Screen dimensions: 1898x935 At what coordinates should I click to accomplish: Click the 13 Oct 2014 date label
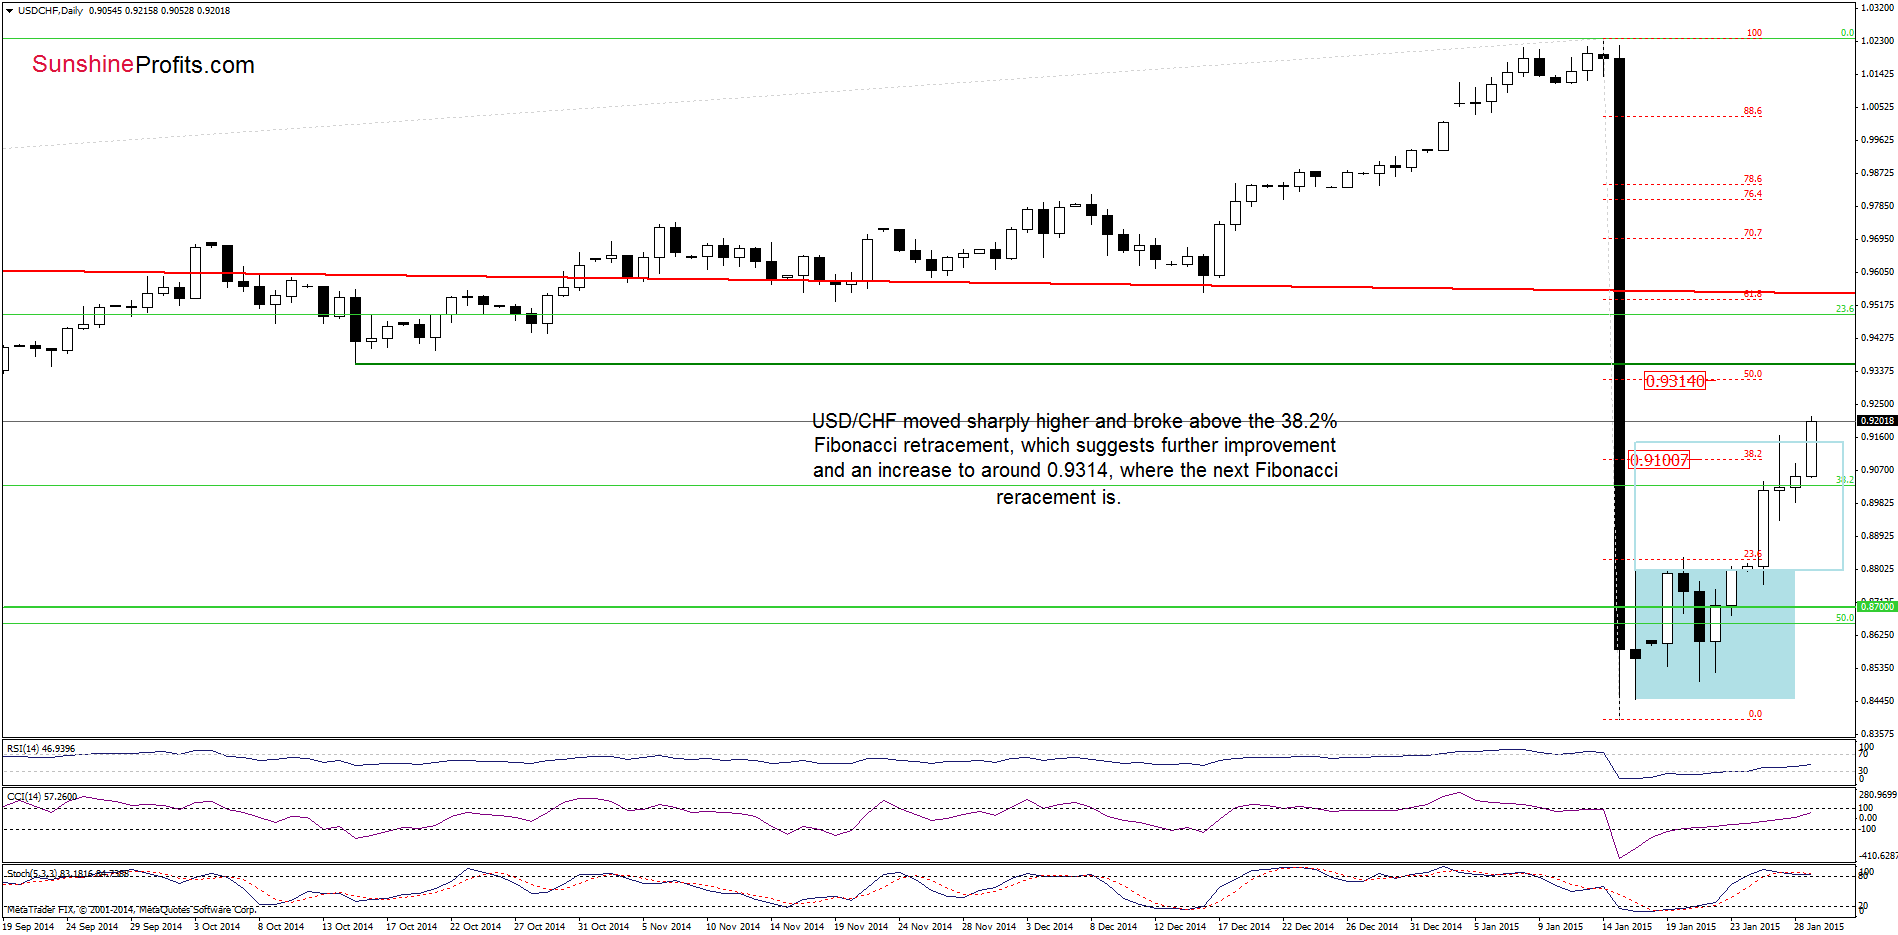pos(347,926)
